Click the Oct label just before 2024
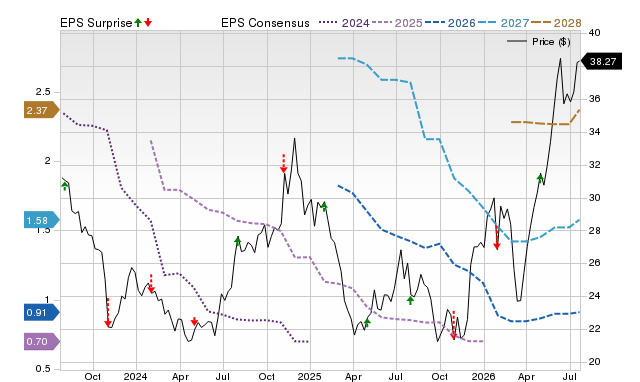 pos(93,376)
